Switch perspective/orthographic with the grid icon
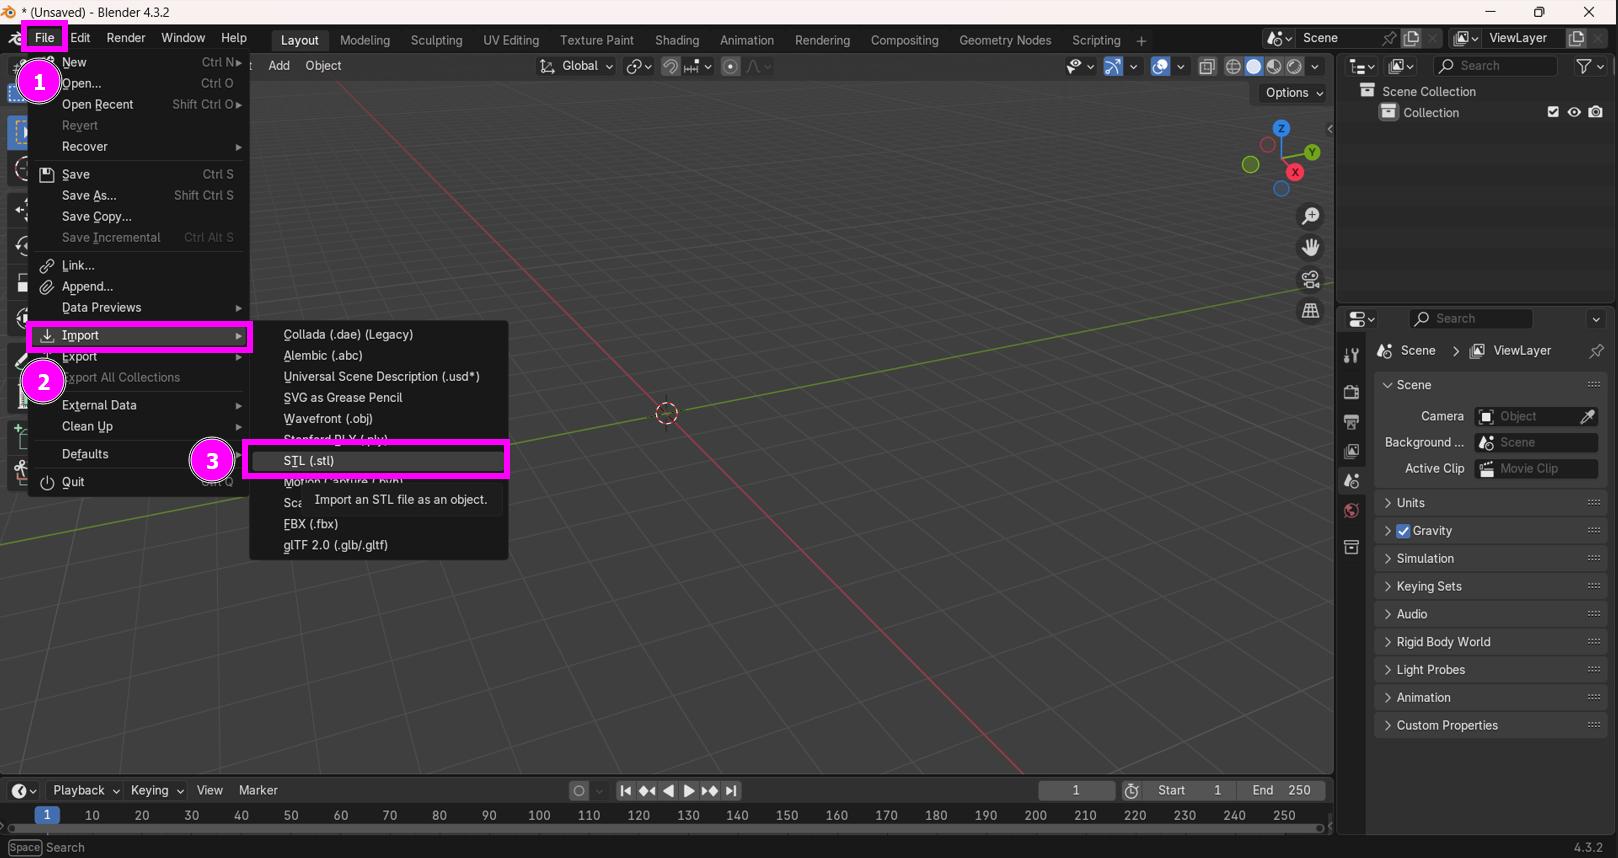 point(1310,311)
